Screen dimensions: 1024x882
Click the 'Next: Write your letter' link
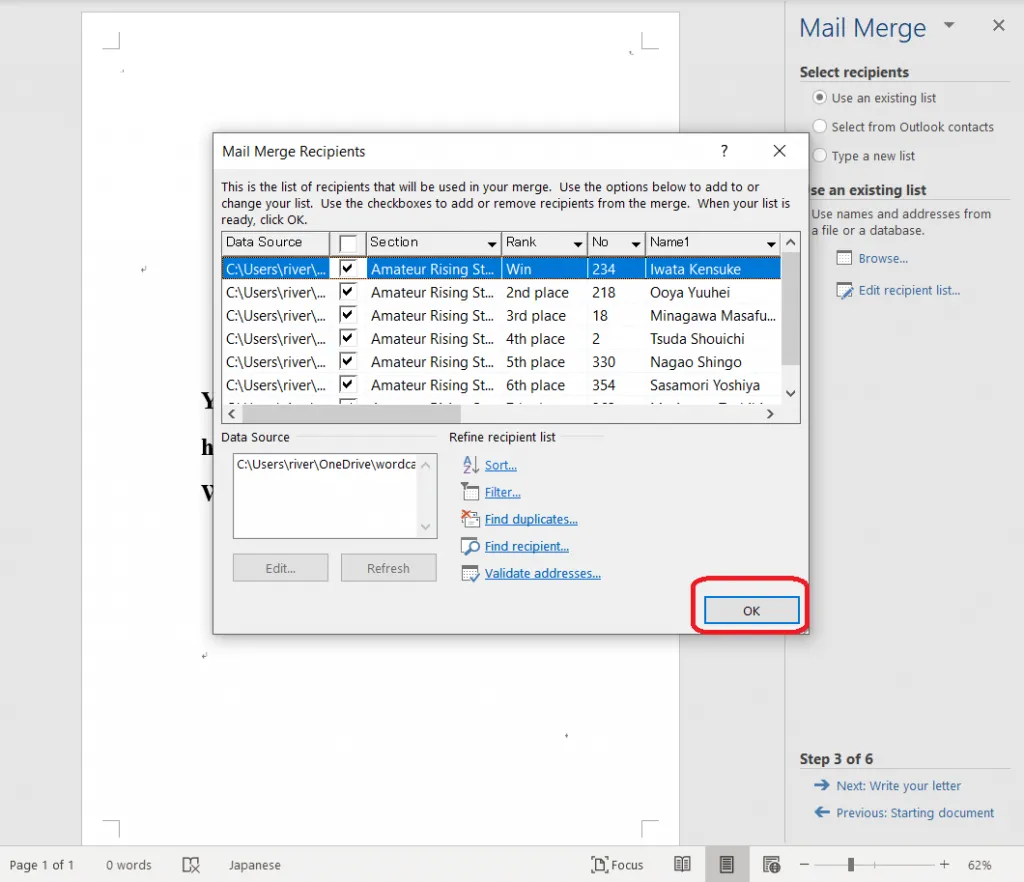[898, 786]
